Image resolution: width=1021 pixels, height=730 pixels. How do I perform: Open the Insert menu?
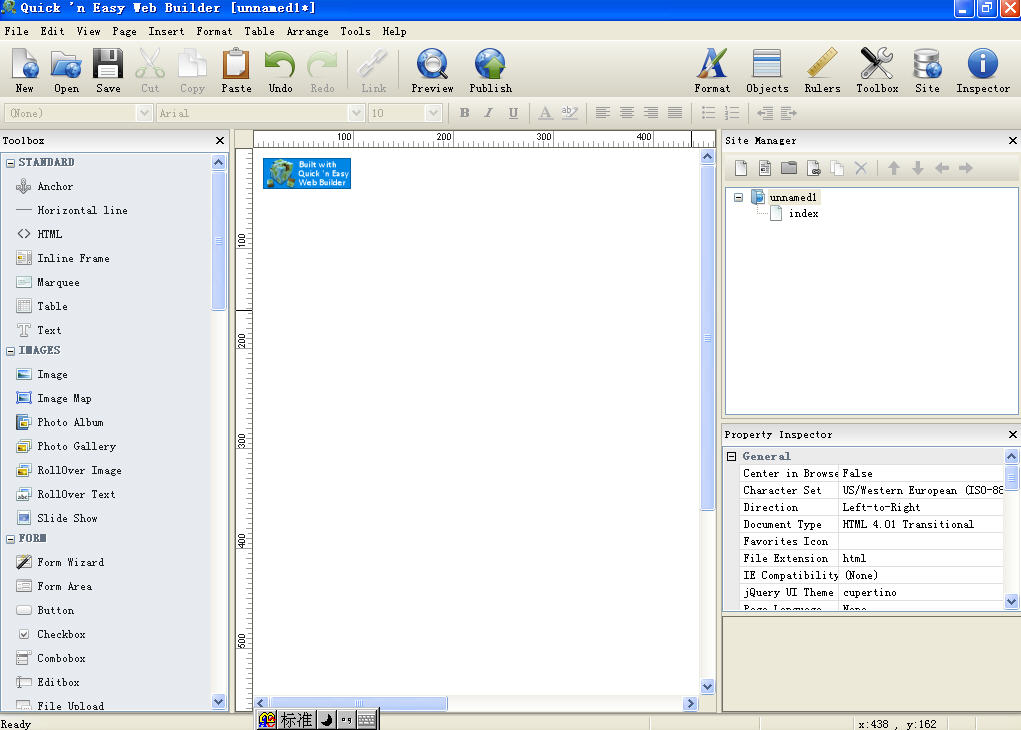[166, 31]
